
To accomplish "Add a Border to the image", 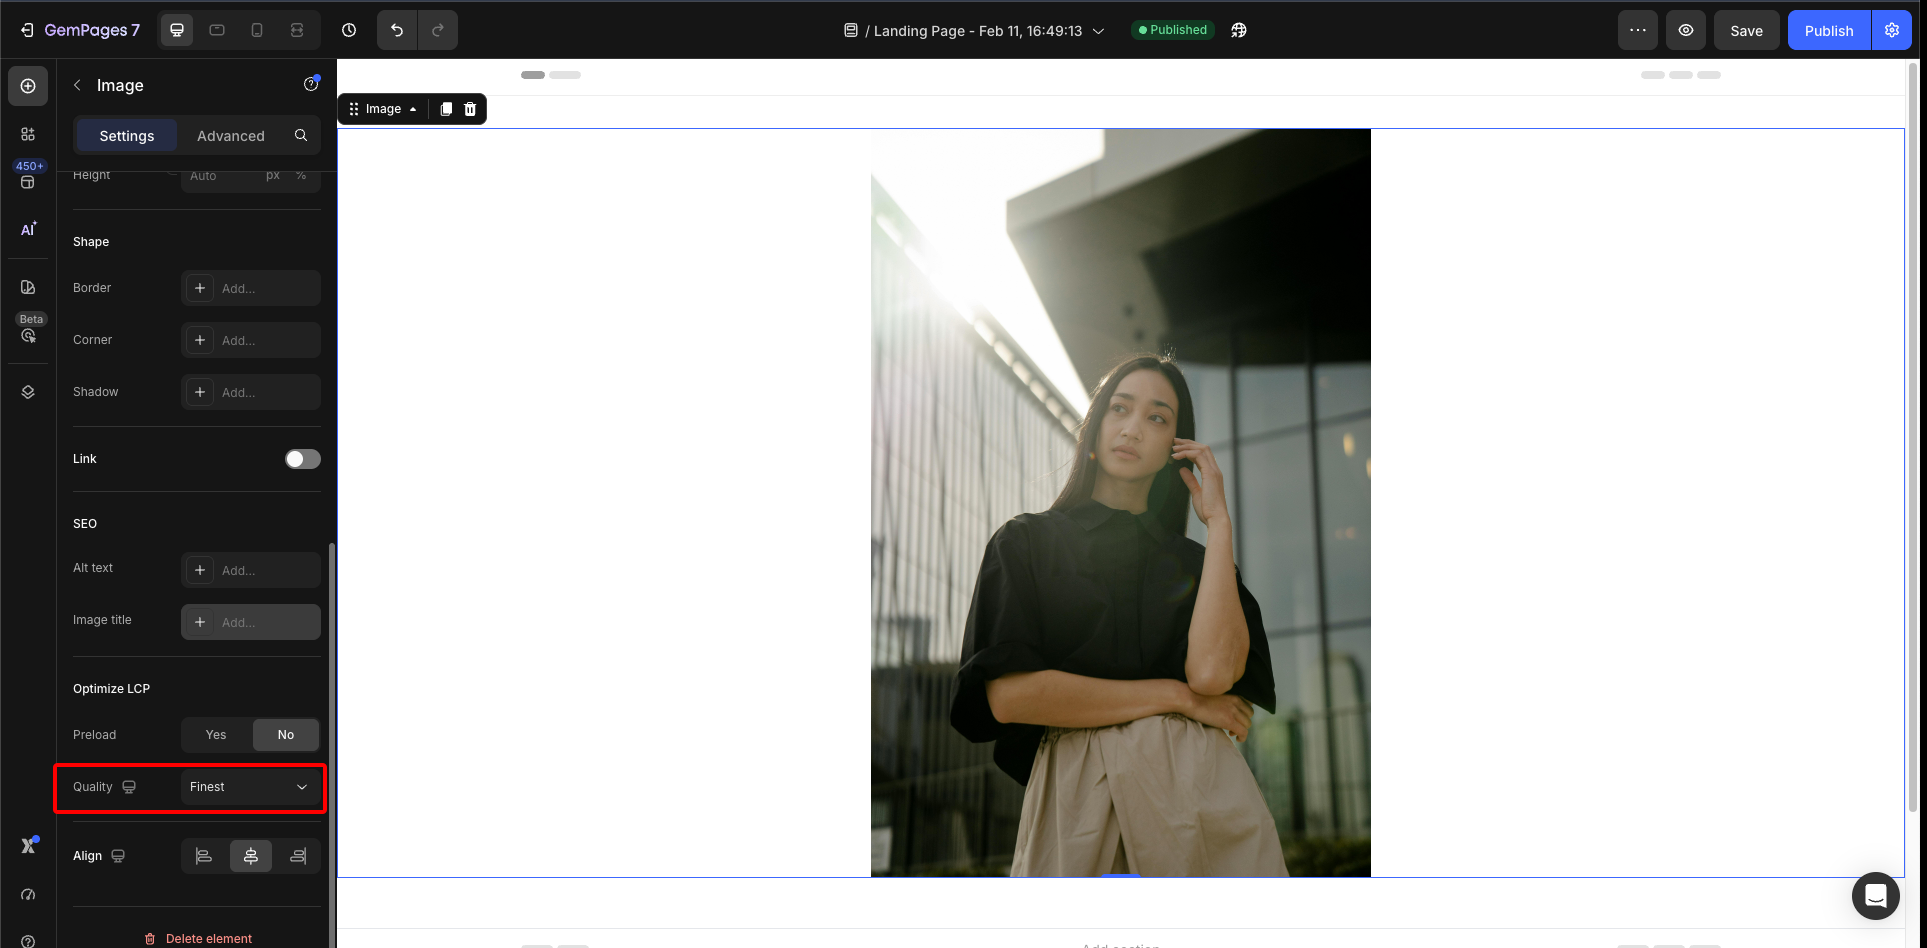I will tap(251, 288).
